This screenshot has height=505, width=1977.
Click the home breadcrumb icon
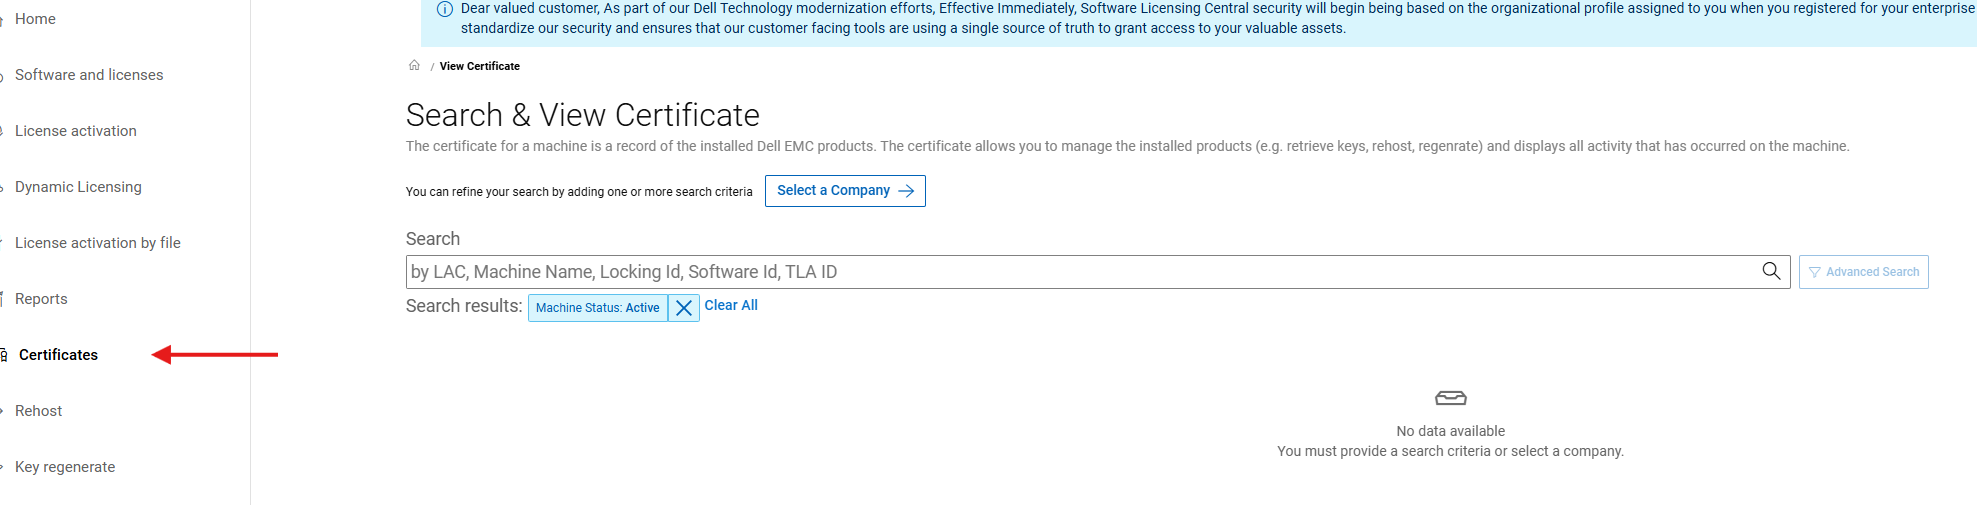414,66
